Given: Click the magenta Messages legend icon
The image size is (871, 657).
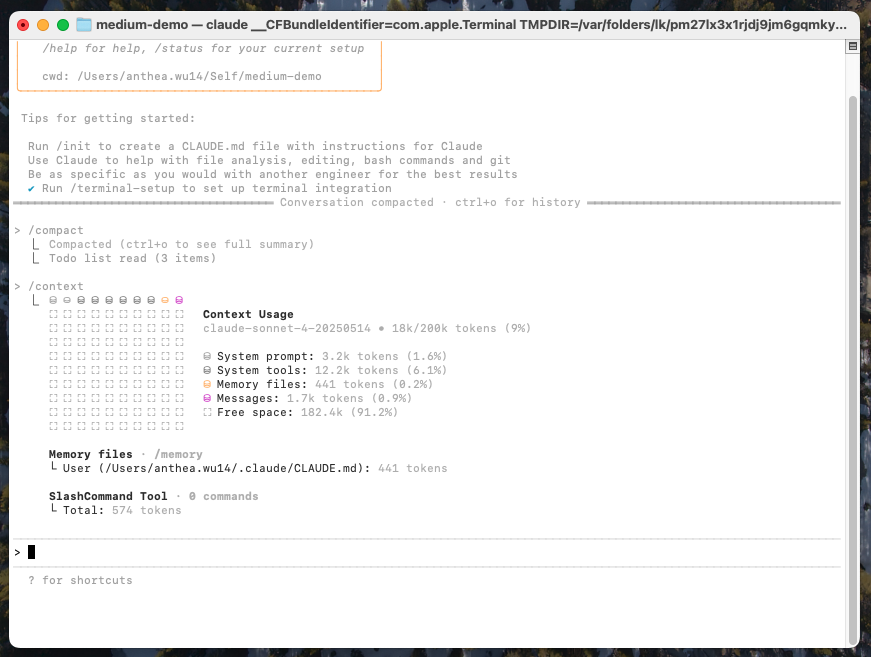Looking at the screenshot, I should (207, 398).
